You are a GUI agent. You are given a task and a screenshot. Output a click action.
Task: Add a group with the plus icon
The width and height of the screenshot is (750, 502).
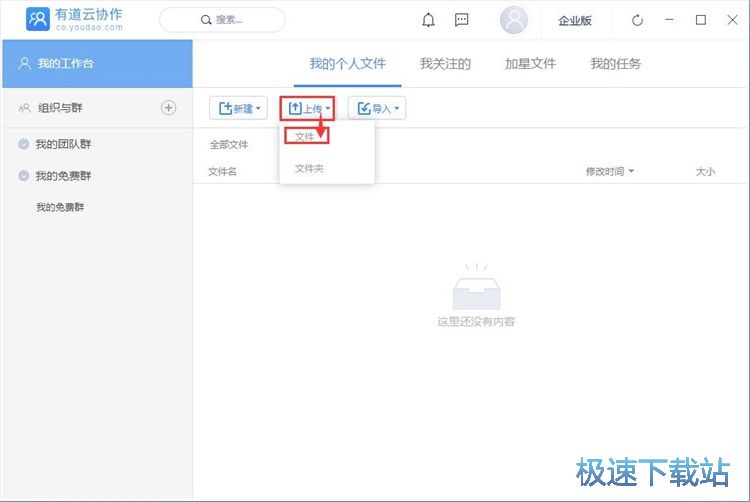pos(168,108)
